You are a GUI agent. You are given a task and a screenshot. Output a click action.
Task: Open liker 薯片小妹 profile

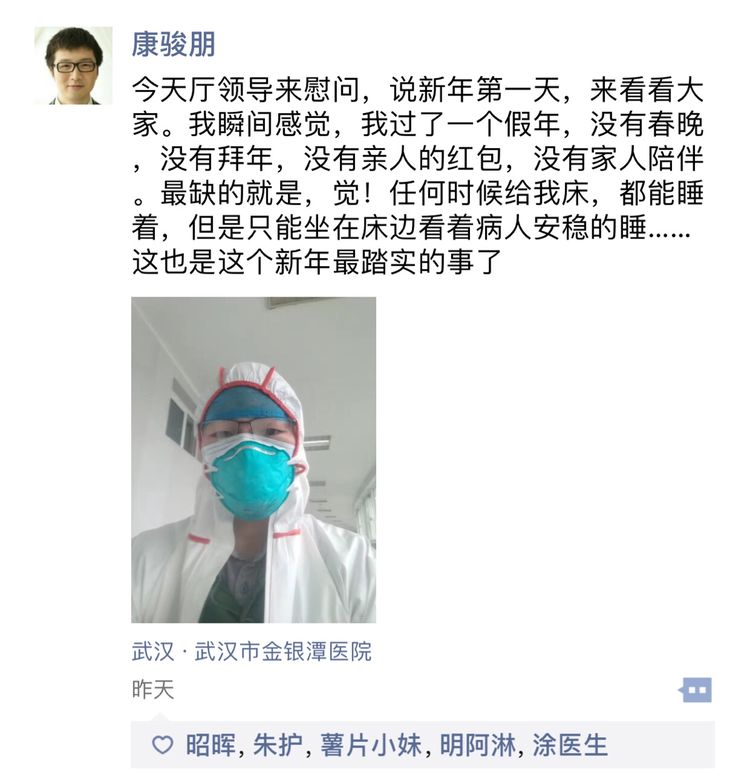[x=370, y=745]
